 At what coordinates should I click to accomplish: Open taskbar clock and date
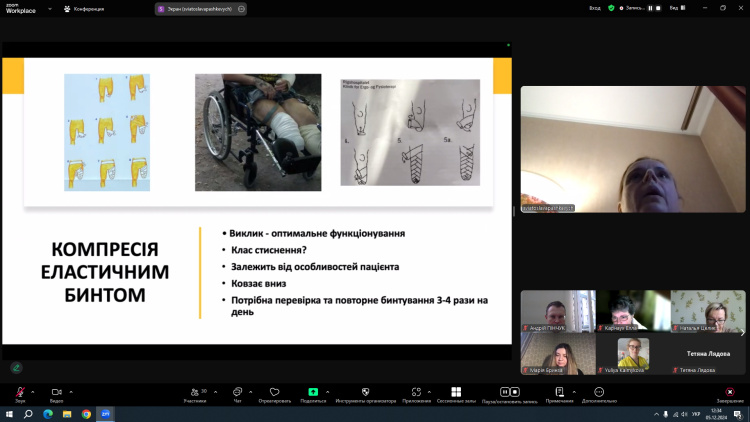click(717, 414)
